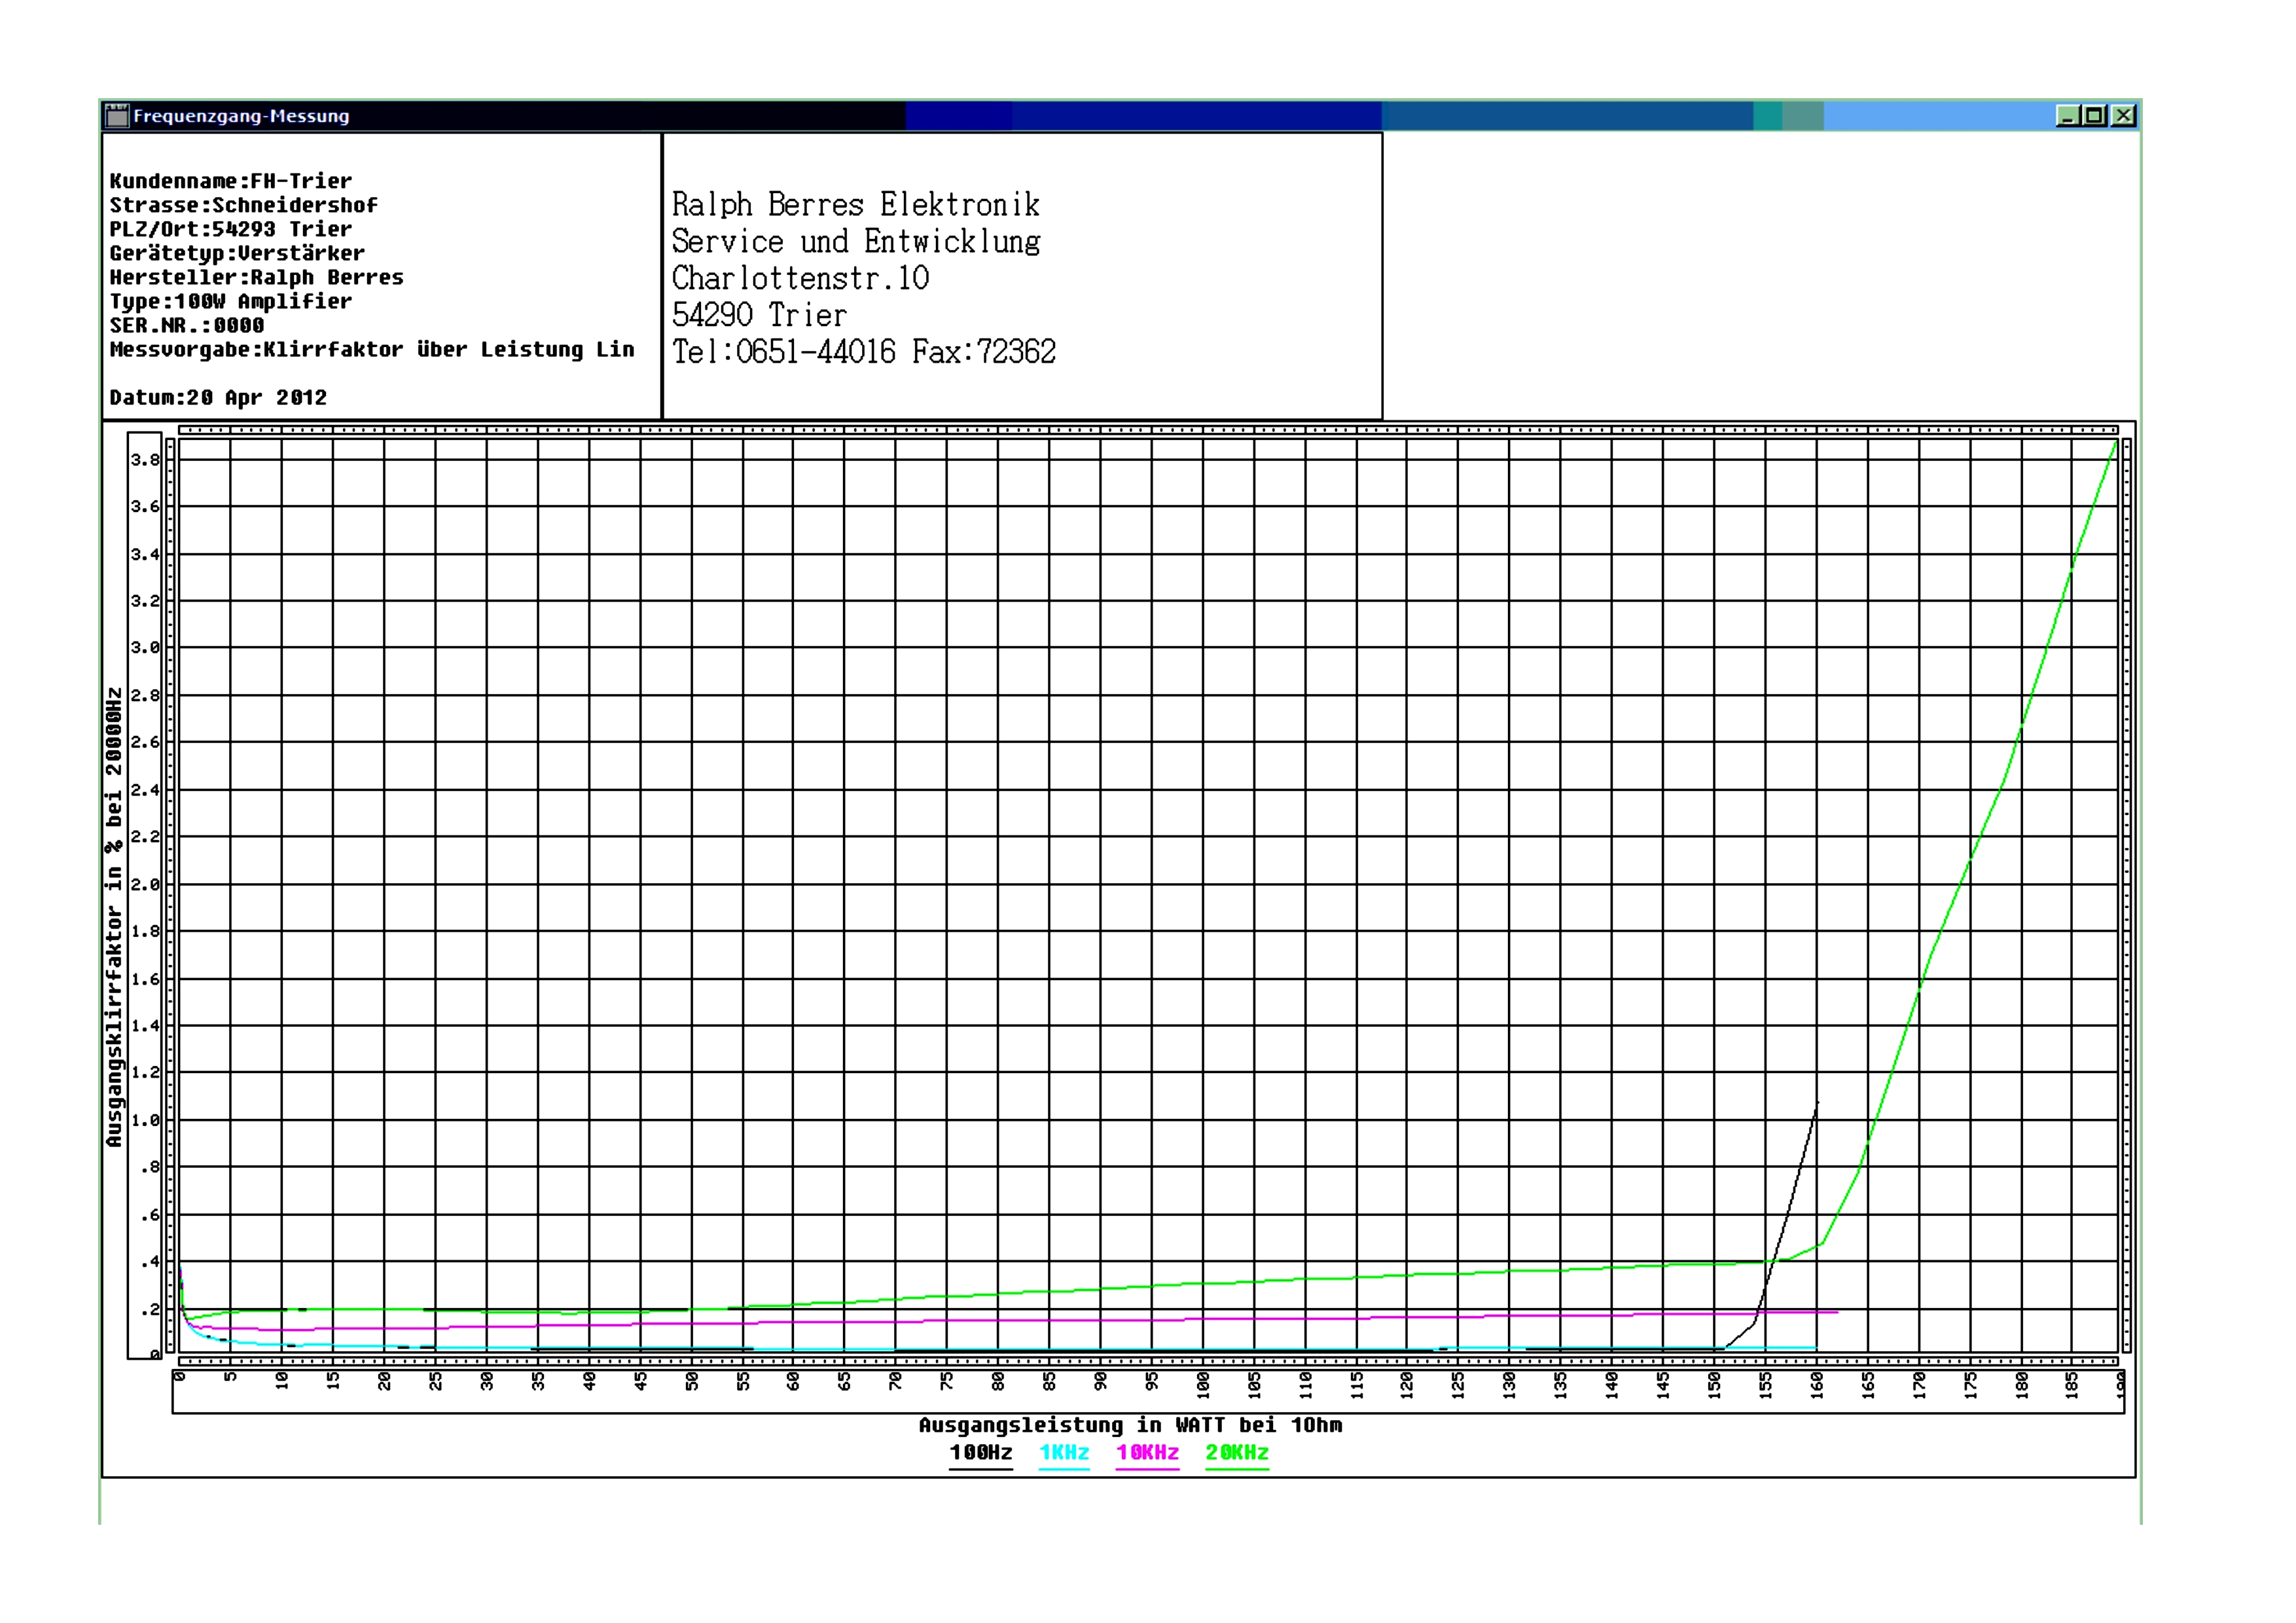
Task: Click the Frequenzgang-Messung window system icon
Action: coord(117,116)
